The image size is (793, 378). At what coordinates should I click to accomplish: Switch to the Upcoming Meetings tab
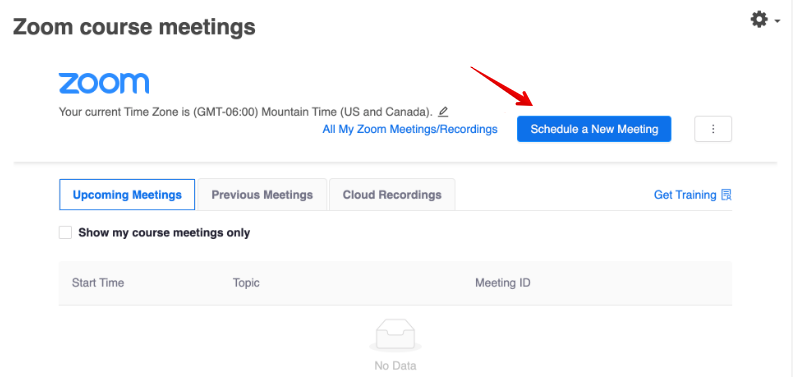point(127,194)
